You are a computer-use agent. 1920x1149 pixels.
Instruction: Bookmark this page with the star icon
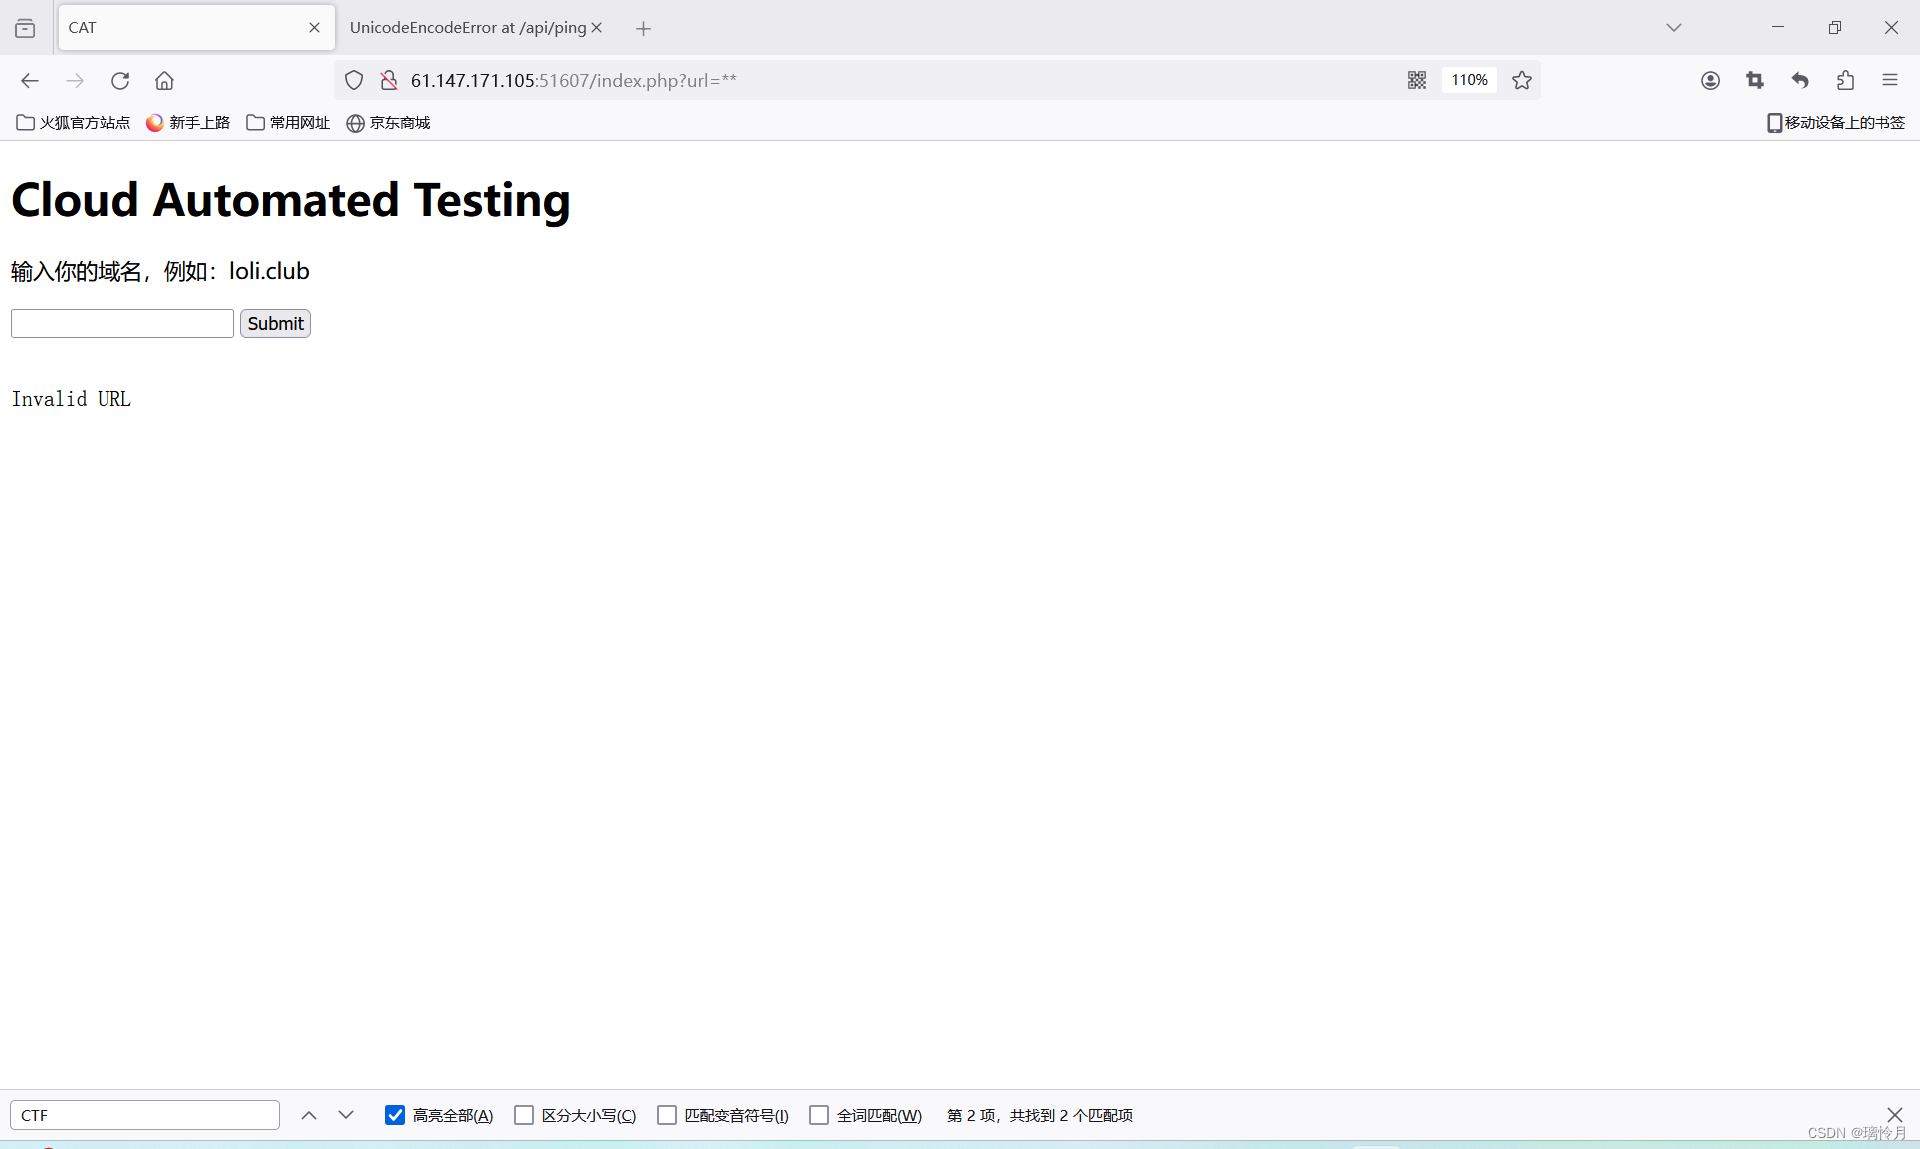point(1521,80)
